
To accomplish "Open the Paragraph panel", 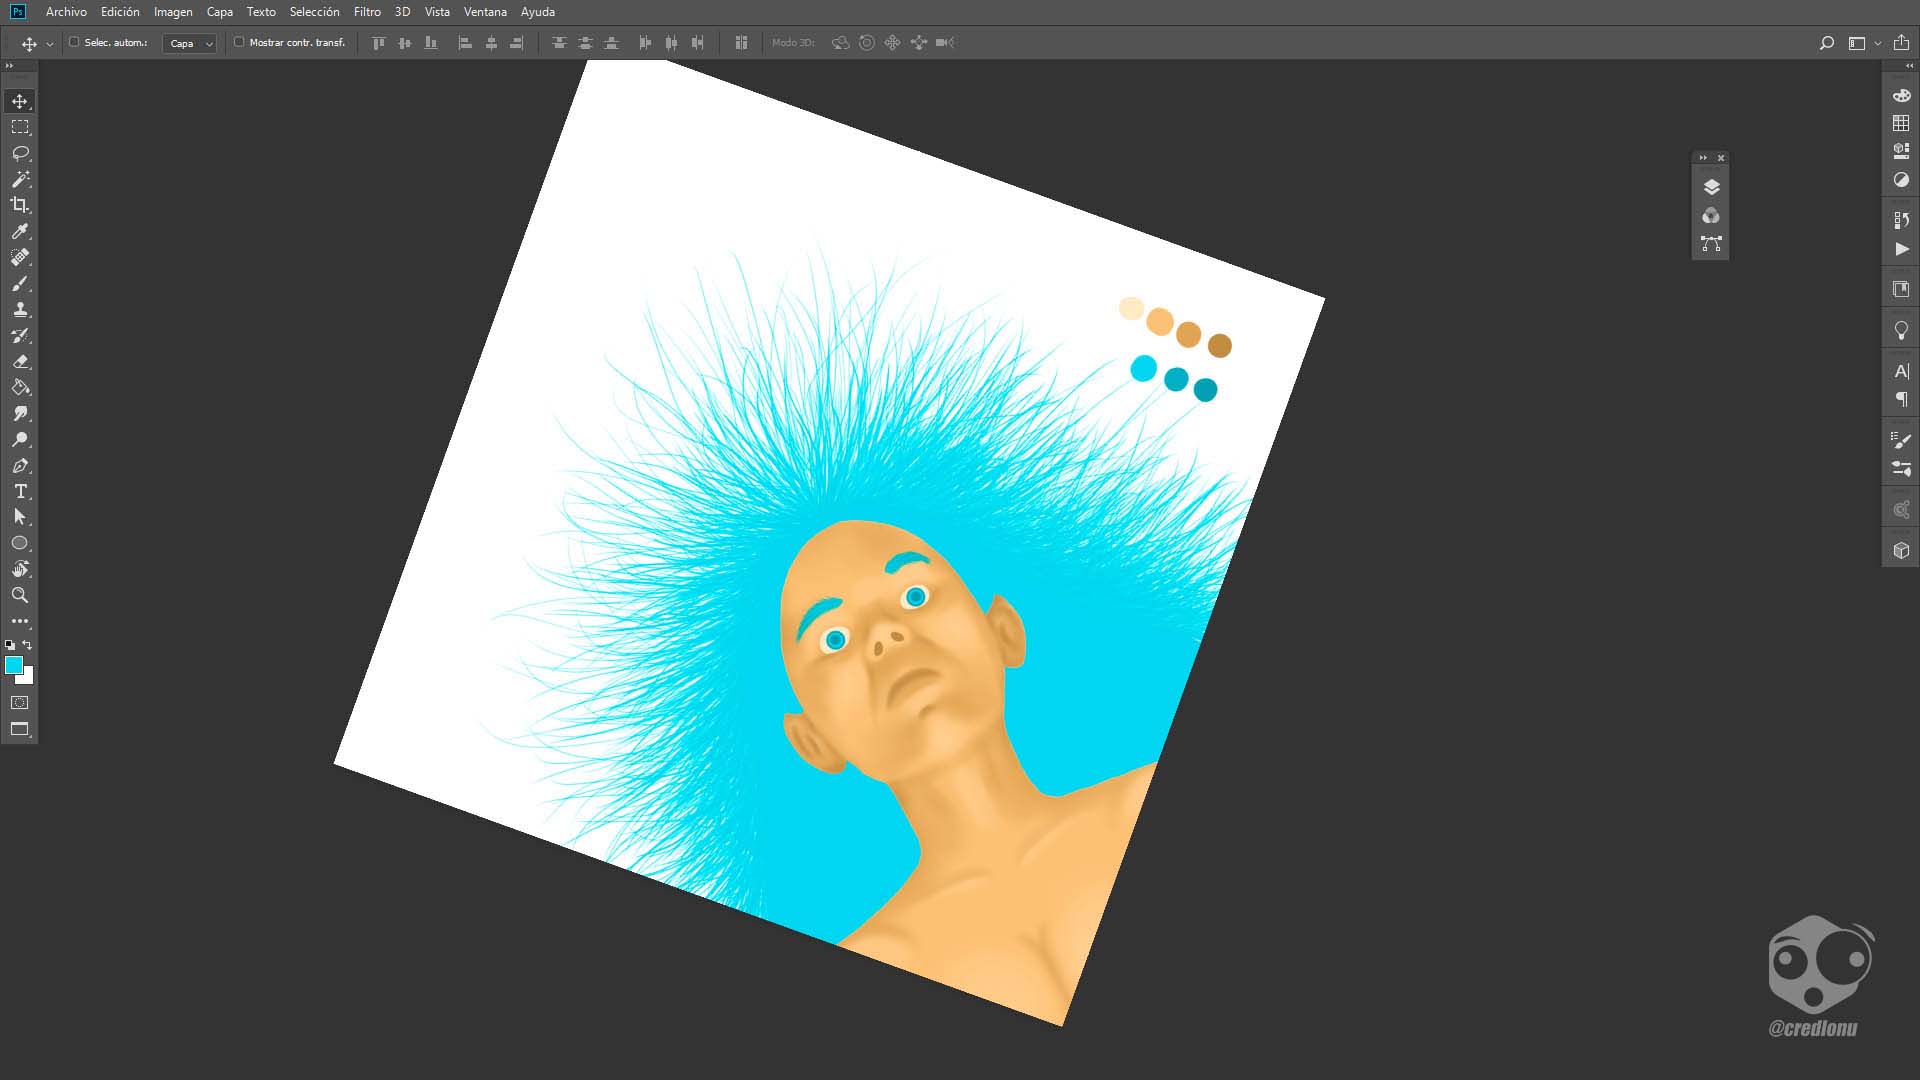I will (x=1901, y=400).
